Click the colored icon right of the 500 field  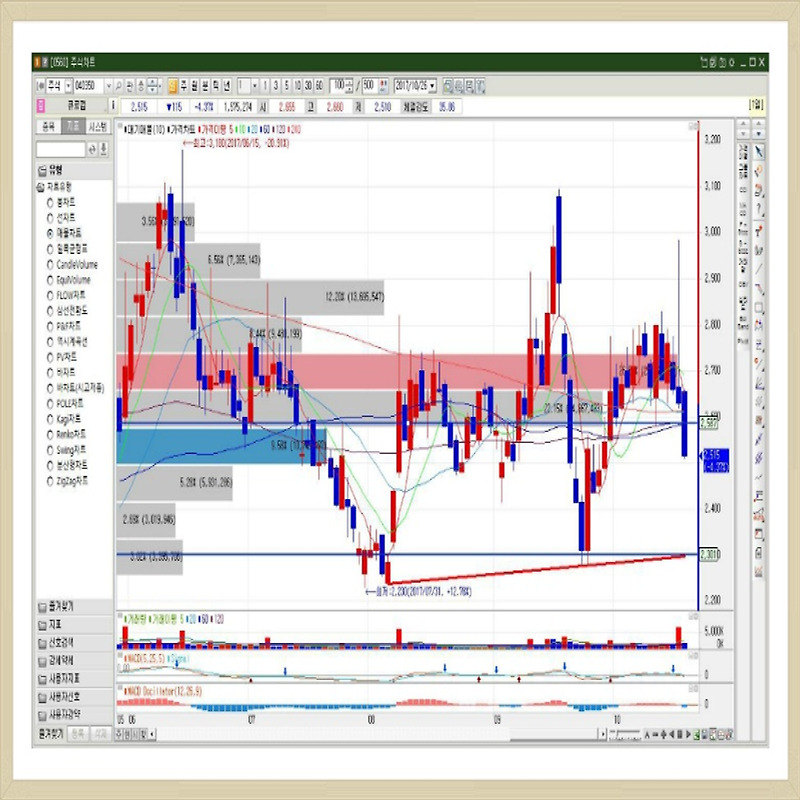[x=383, y=86]
